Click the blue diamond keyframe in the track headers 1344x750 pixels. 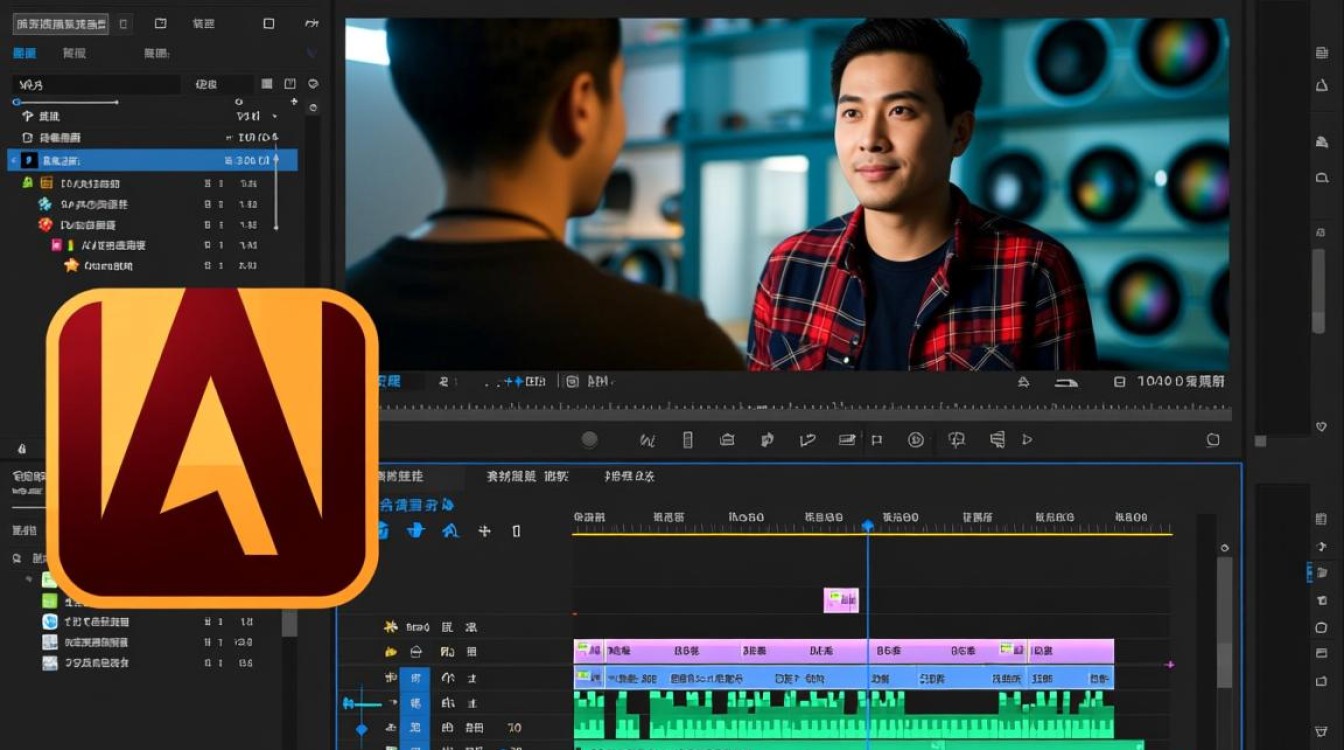pyautogui.click(x=362, y=730)
